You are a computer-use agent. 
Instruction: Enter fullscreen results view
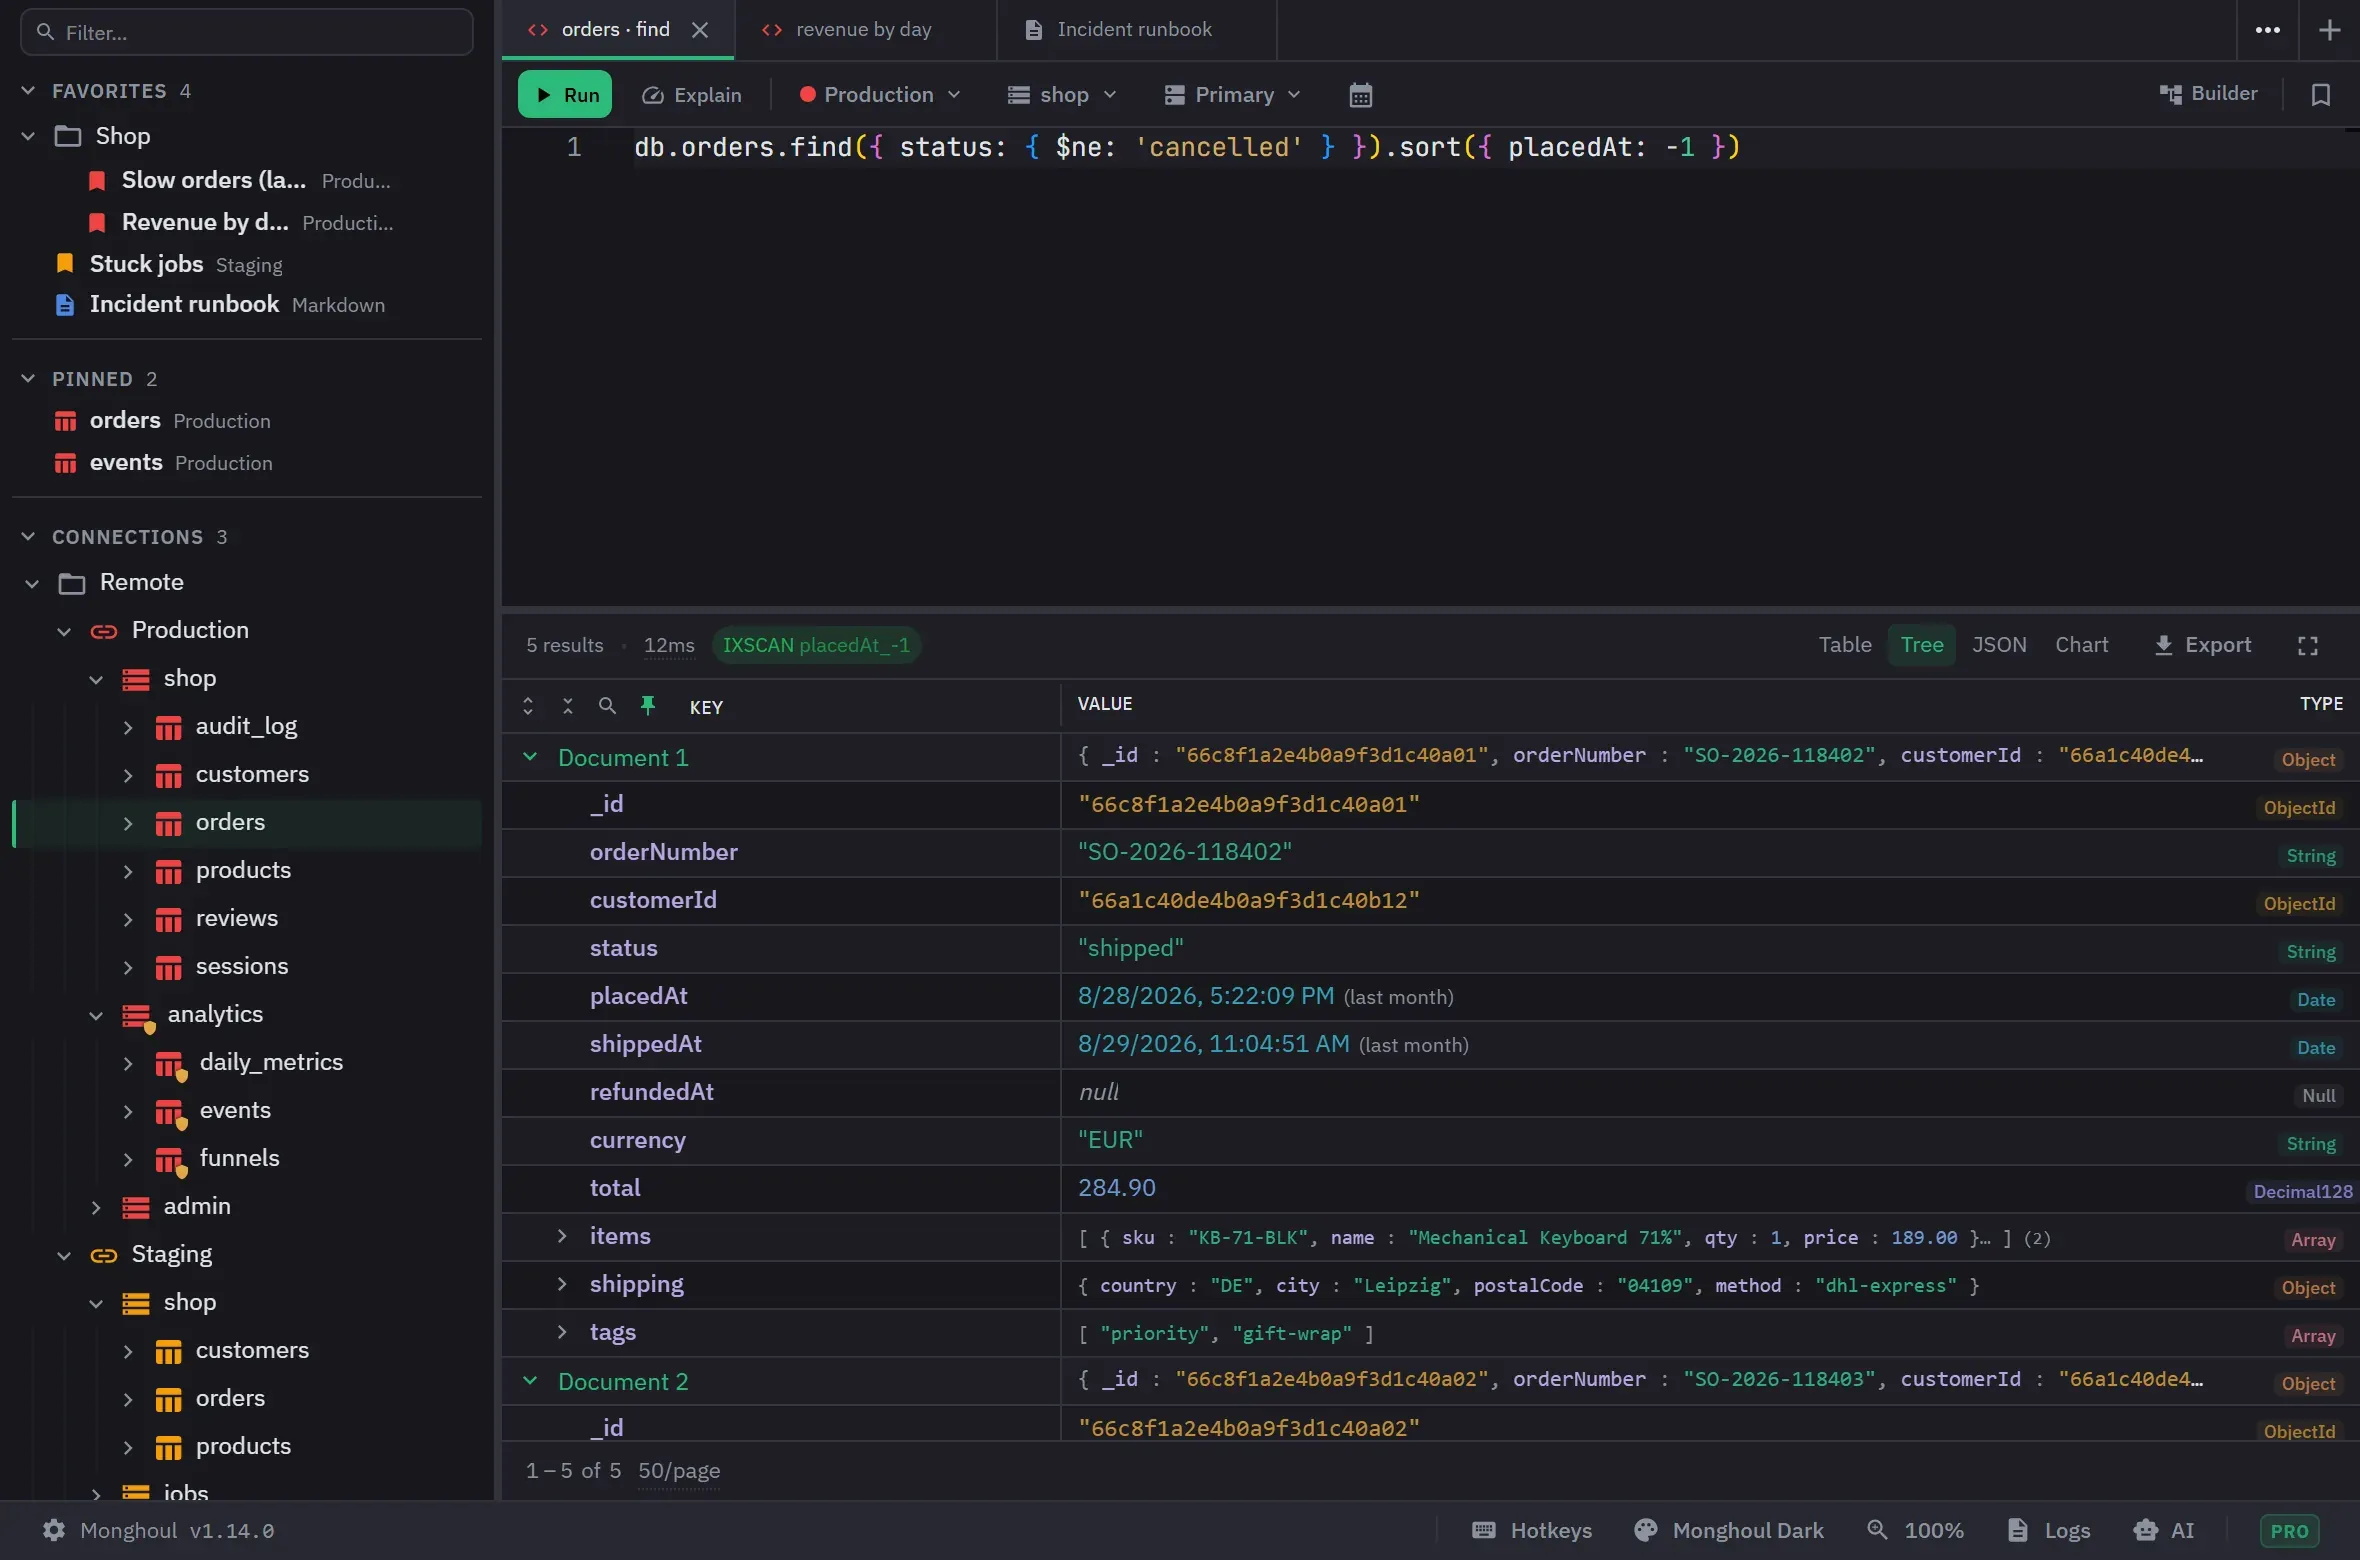tap(2308, 646)
